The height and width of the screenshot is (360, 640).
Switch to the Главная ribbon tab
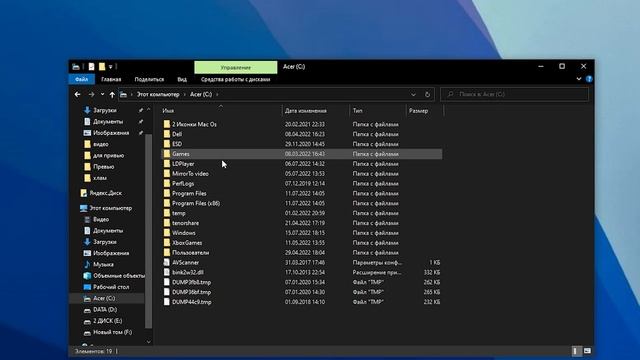[x=111, y=79]
